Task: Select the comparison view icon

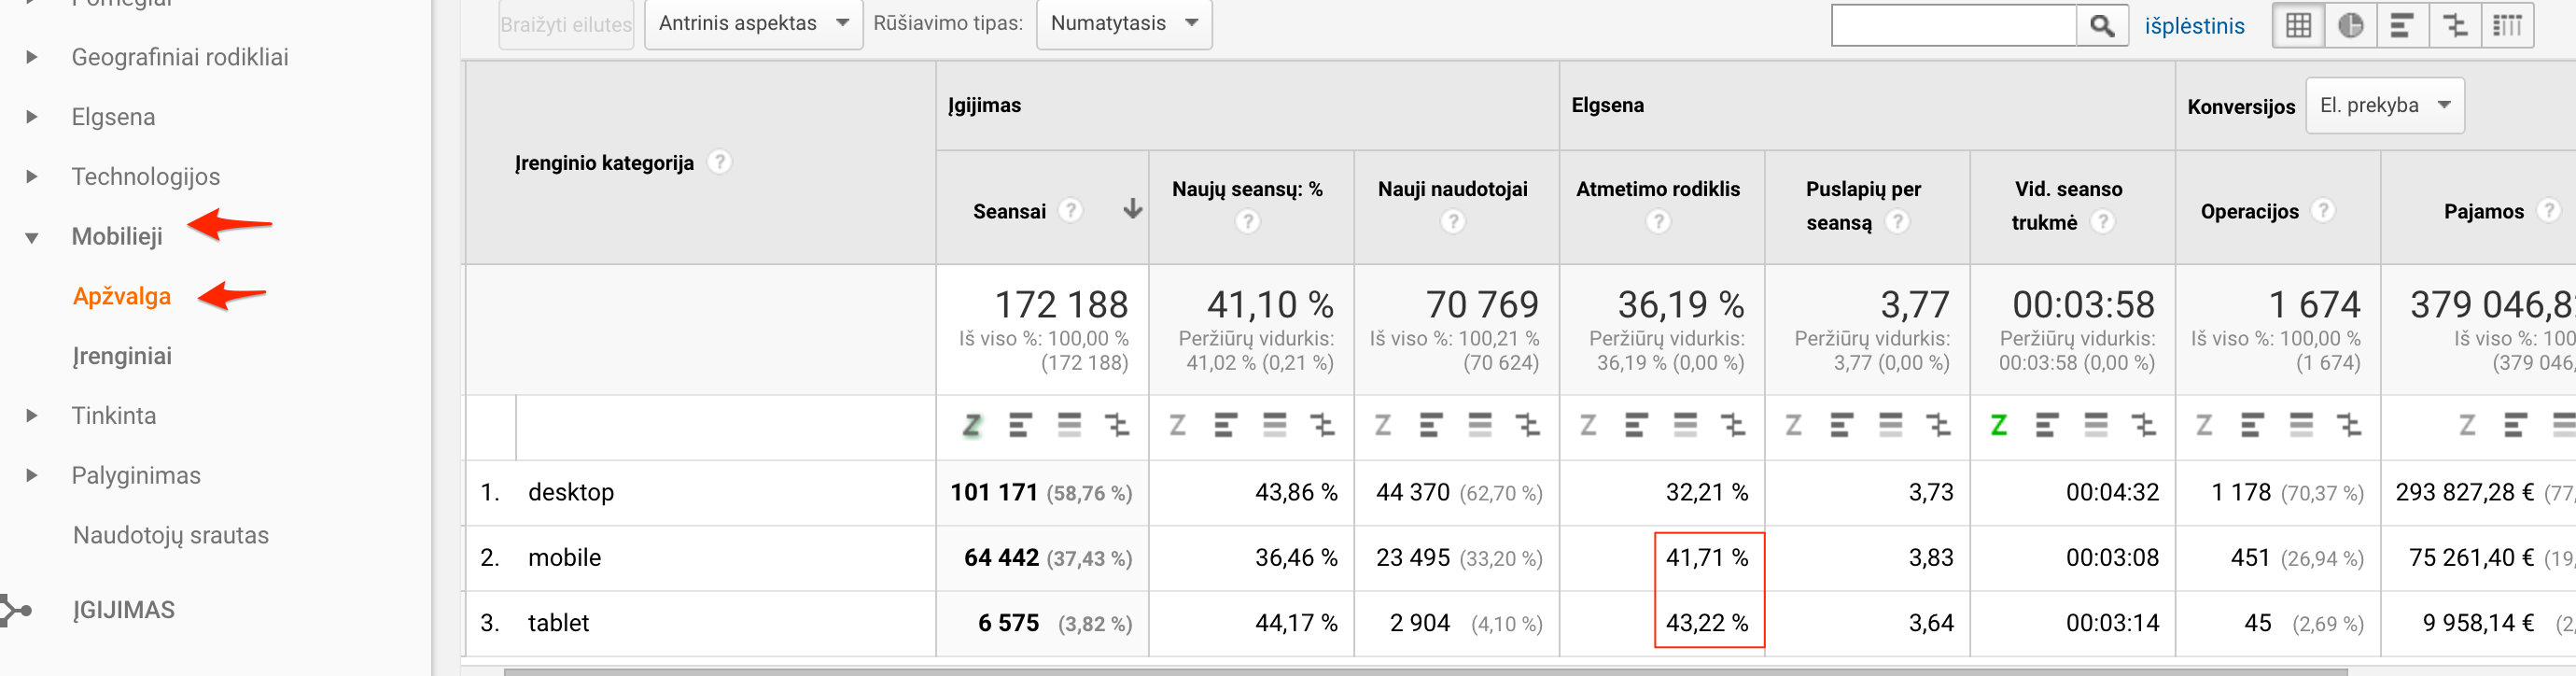Action: pos(2455,25)
